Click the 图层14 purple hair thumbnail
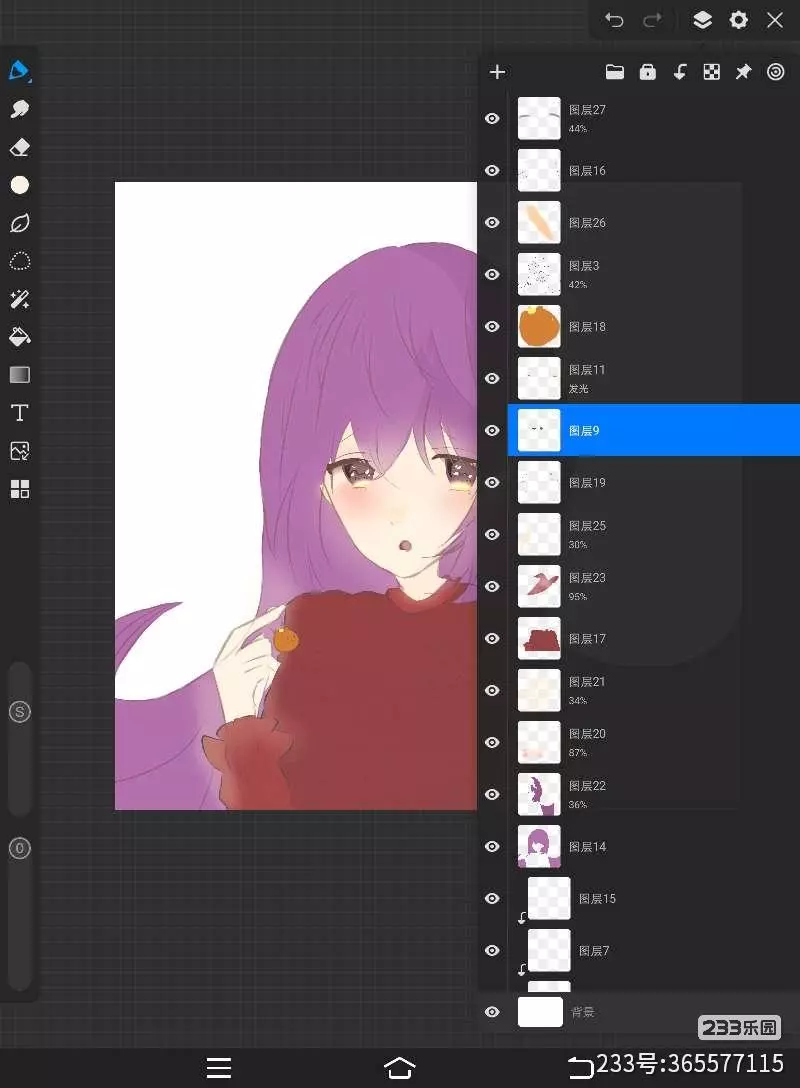 [539, 847]
